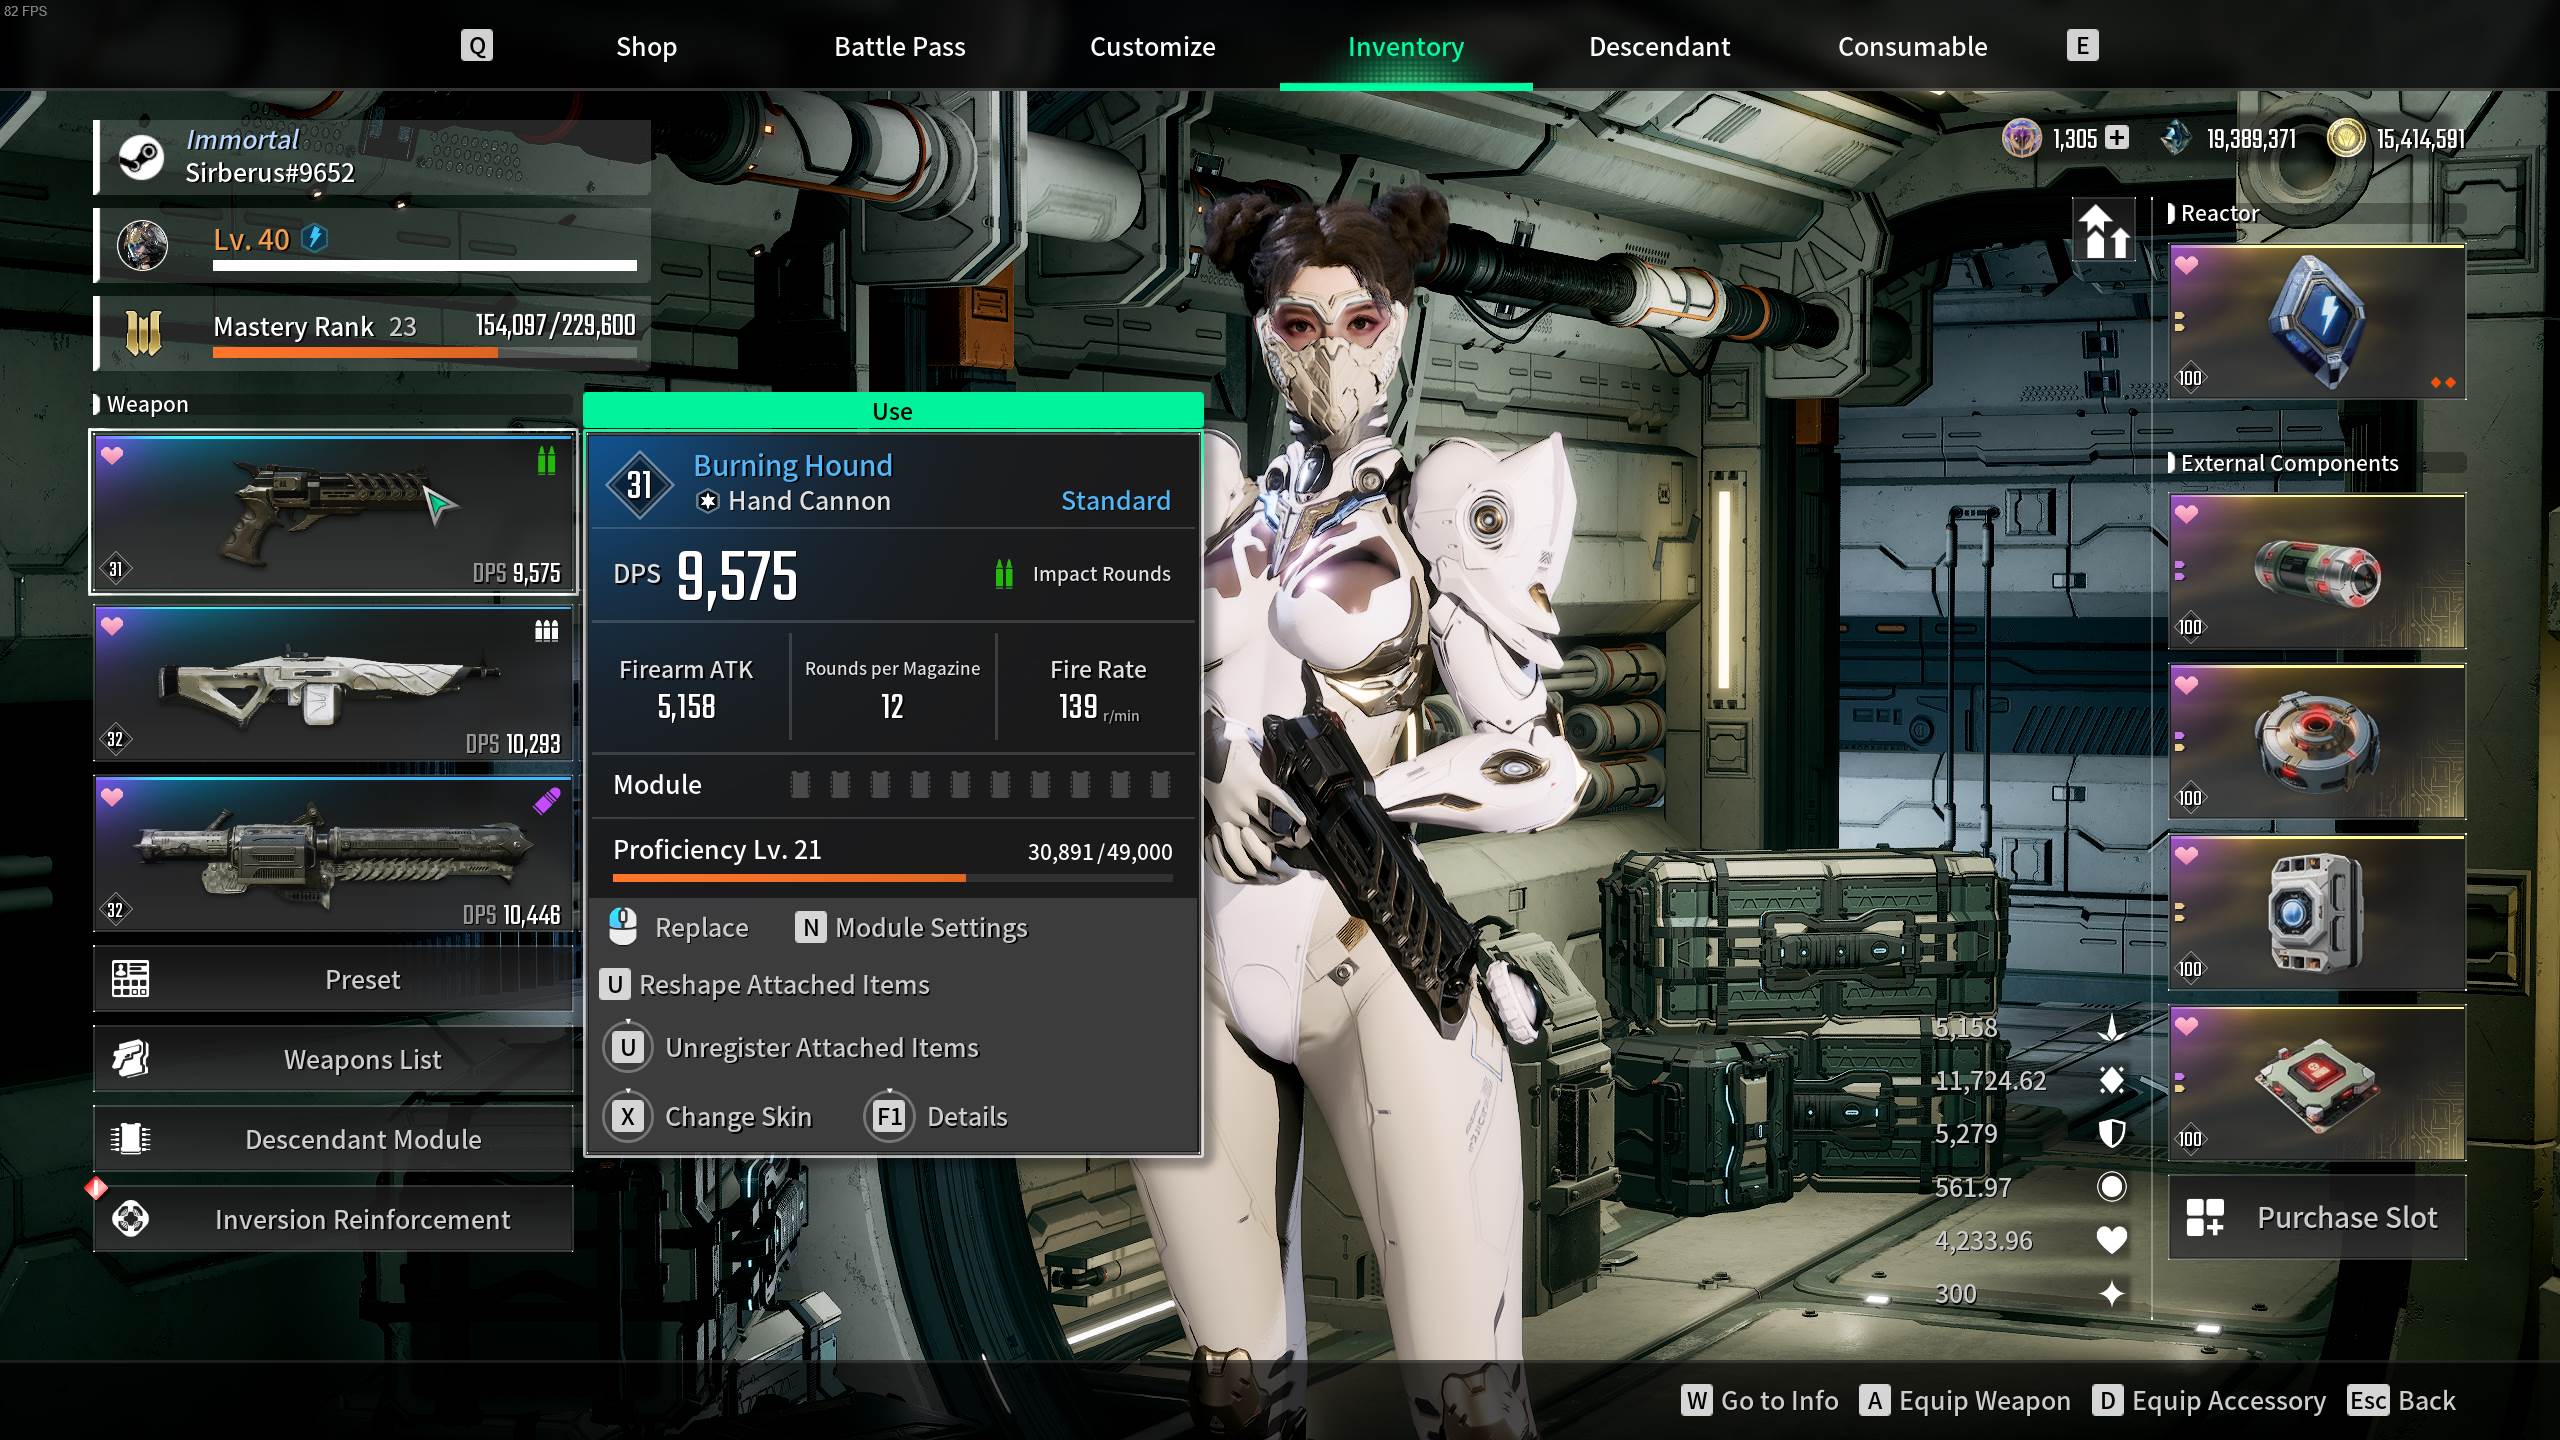Click the Hand Cannon type icon
The image size is (2560, 1440).
pyautogui.click(x=707, y=501)
